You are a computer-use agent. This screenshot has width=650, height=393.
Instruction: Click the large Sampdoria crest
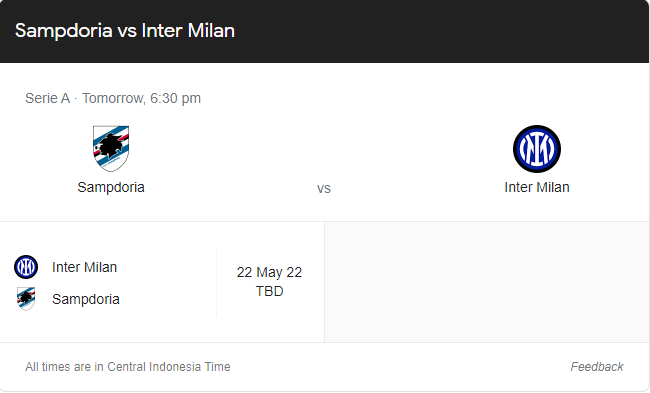tap(111, 148)
